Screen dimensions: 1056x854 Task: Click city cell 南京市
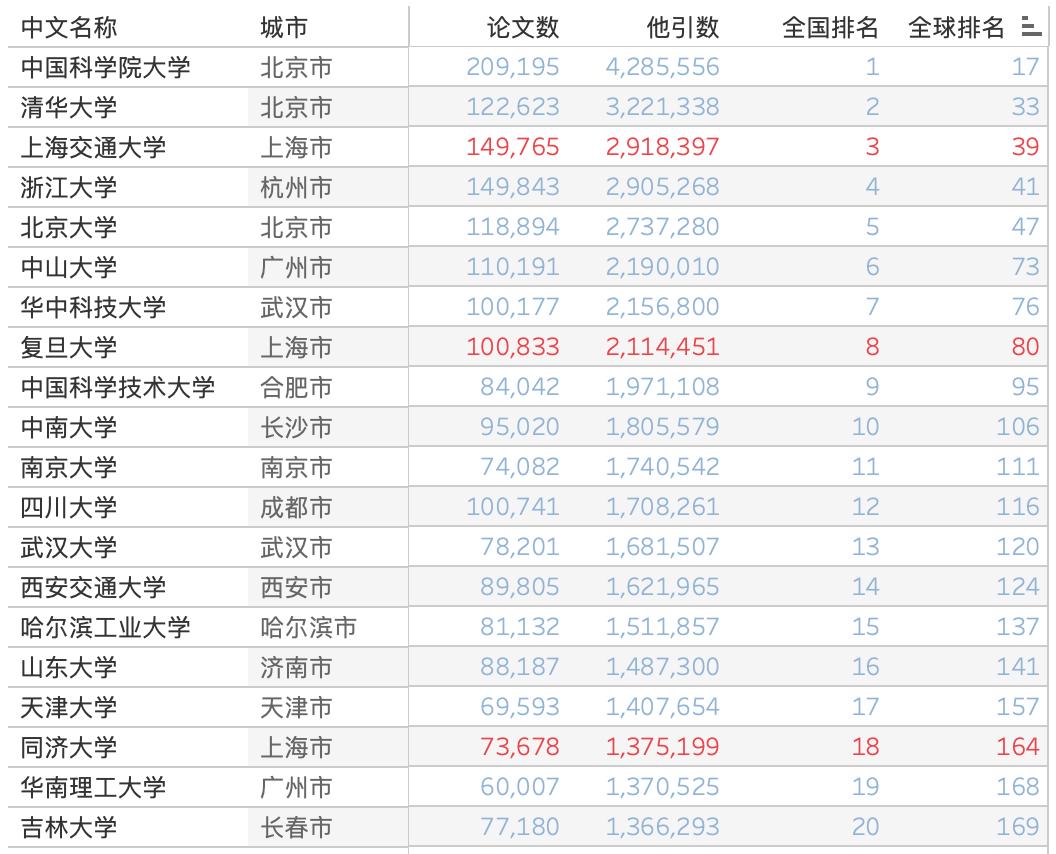point(296,467)
